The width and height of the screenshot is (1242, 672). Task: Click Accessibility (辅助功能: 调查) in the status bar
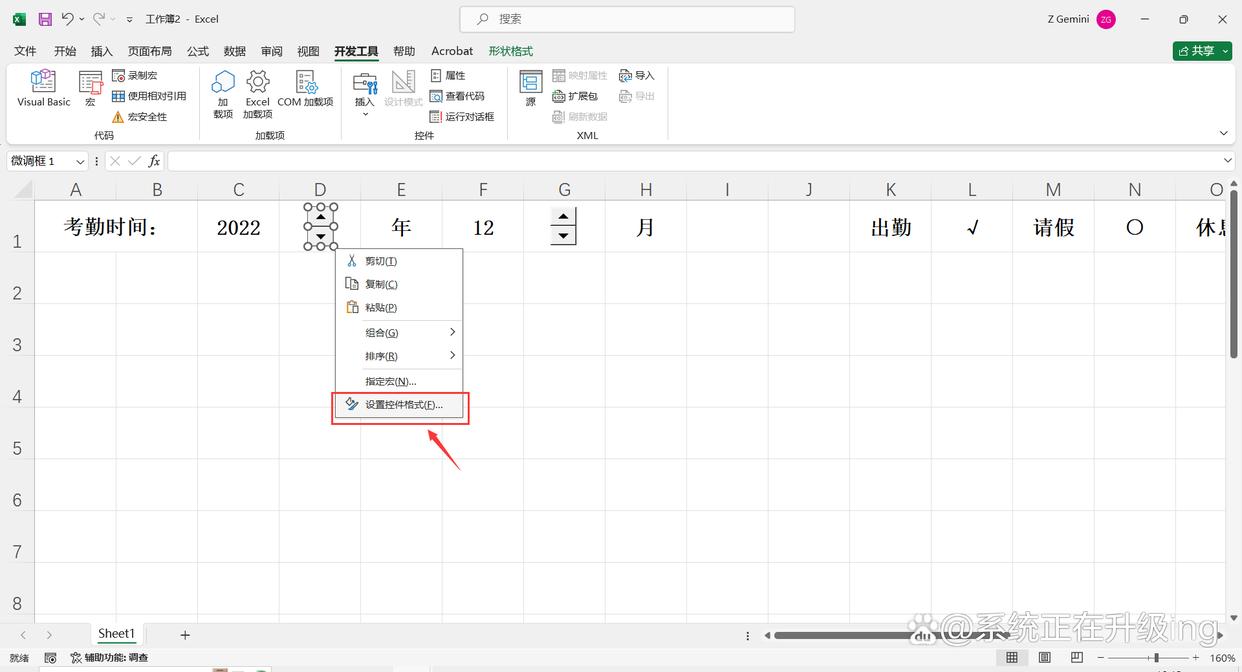[110, 658]
